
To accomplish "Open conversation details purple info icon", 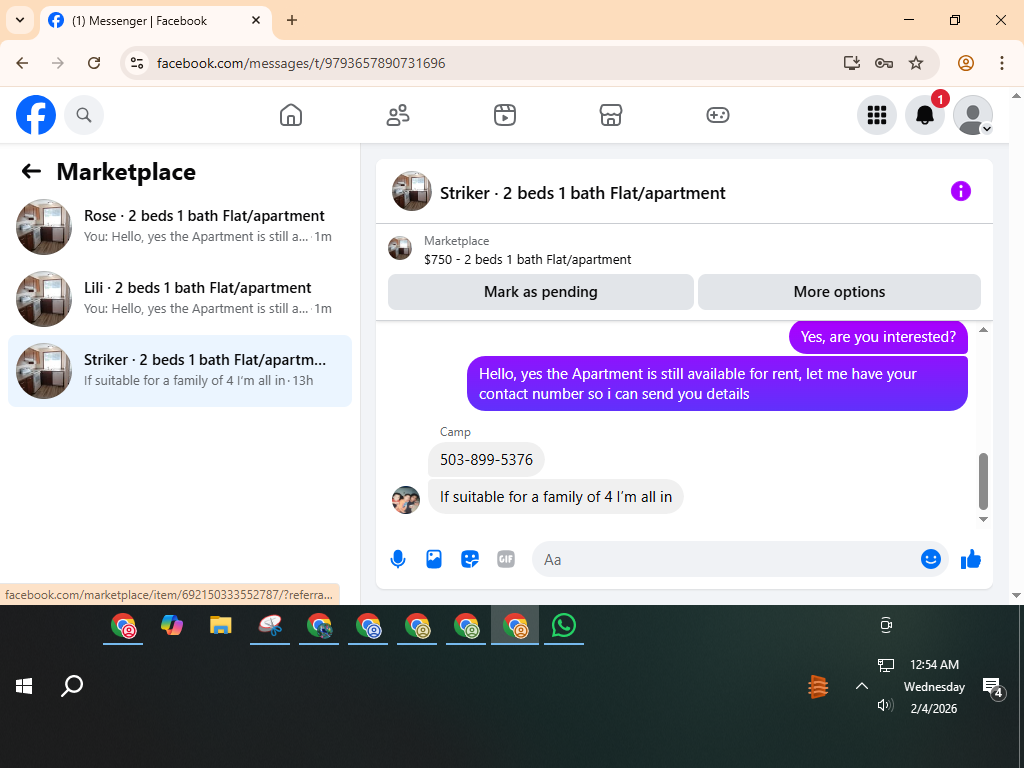I will [x=961, y=191].
